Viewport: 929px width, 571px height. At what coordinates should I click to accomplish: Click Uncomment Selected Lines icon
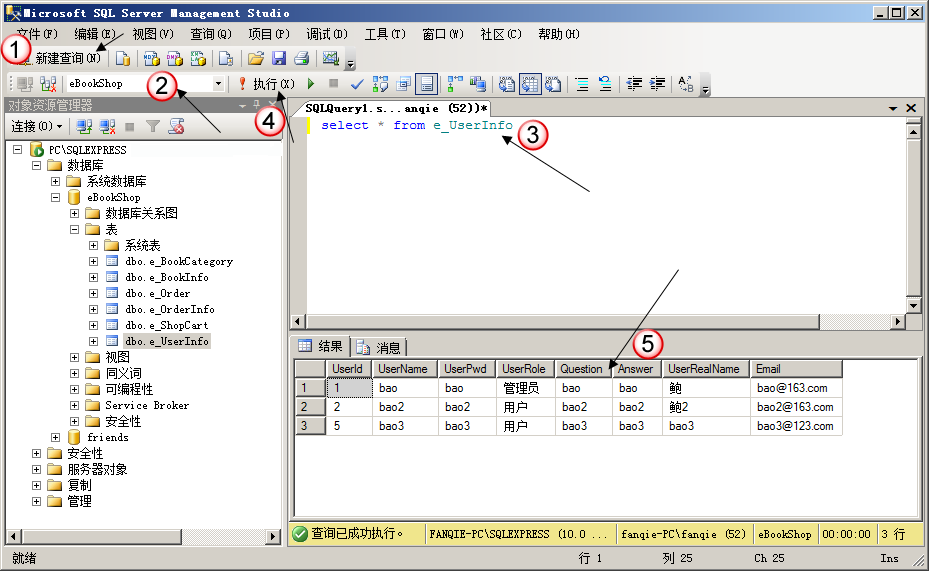pyautogui.click(x=605, y=84)
